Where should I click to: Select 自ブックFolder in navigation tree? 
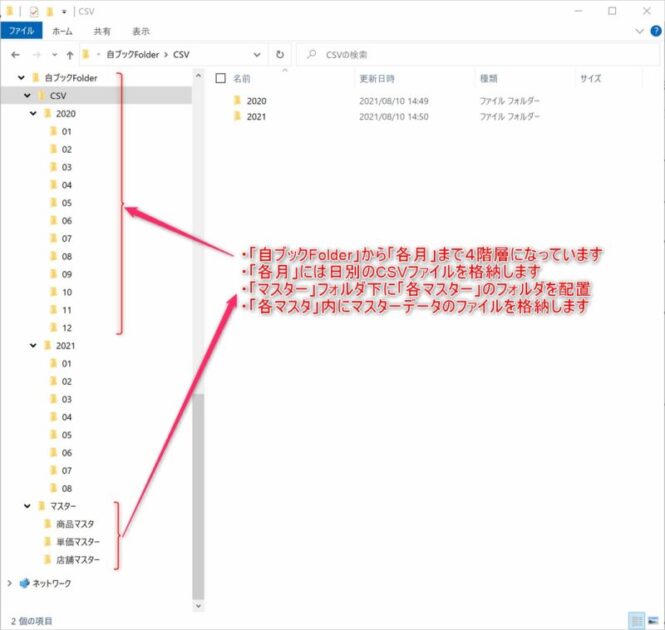pyautogui.click(x=71, y=78)
